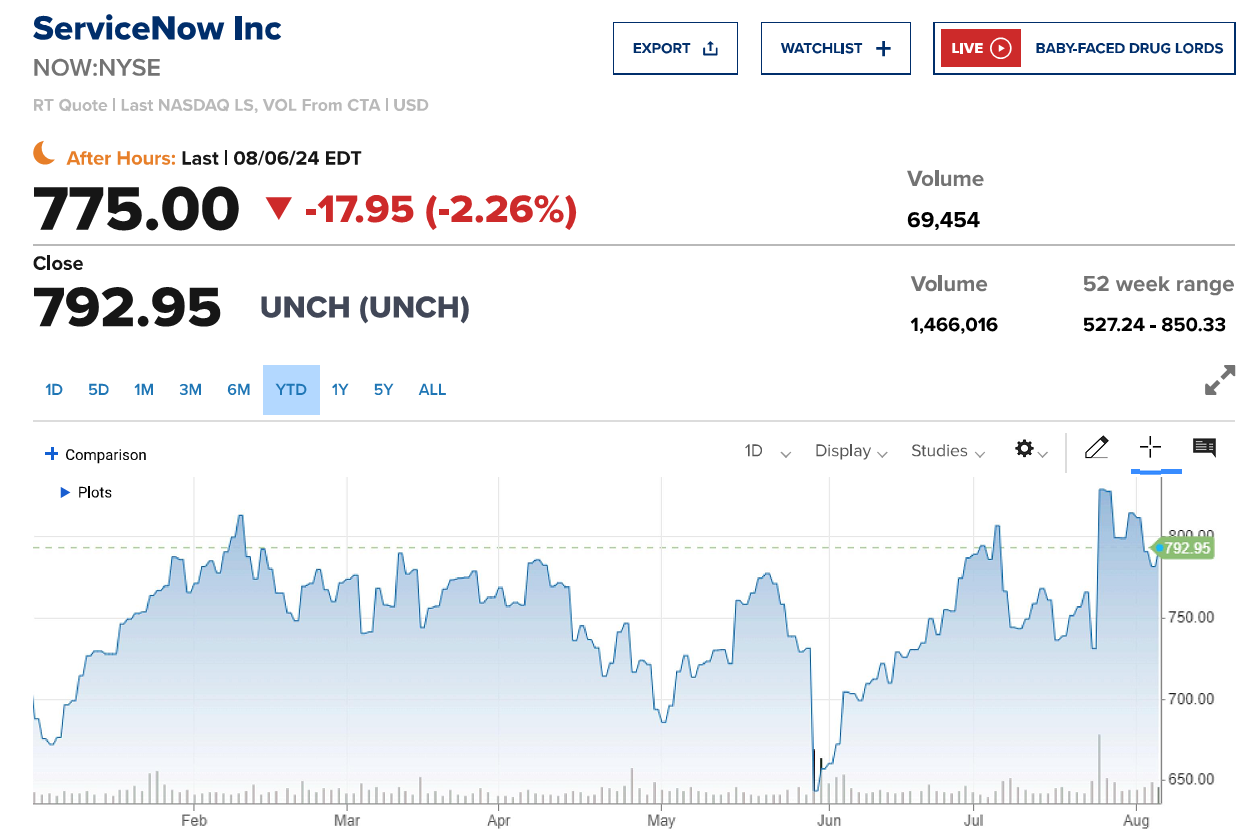1254x839 pixels.
Task: Switch to the 6M range
Action: coord(238,390)
